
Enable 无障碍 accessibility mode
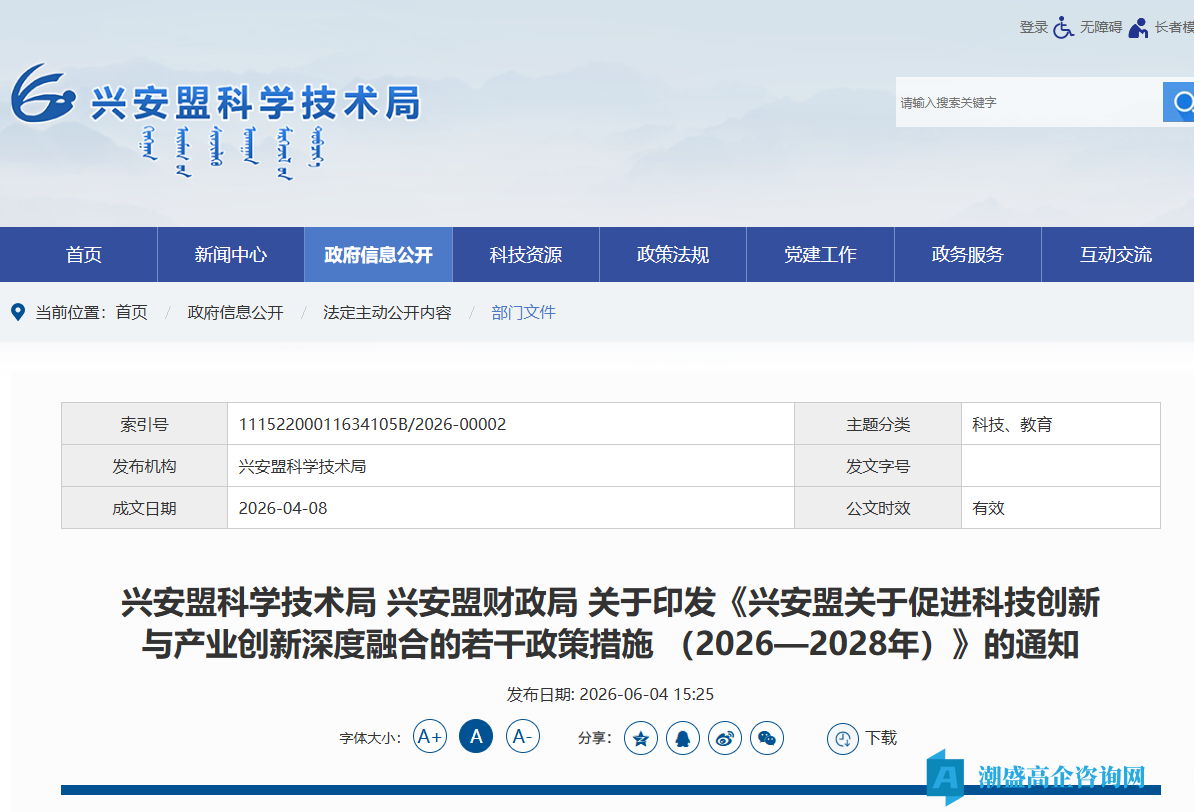[x=1101, y=27]
